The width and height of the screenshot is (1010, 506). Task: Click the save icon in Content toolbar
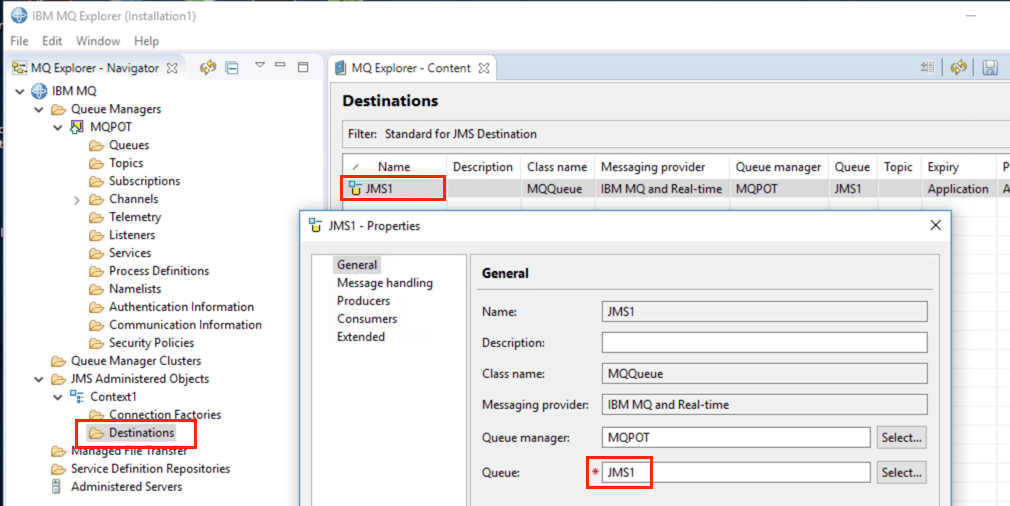pyautogui.click(x=990, y=67)
